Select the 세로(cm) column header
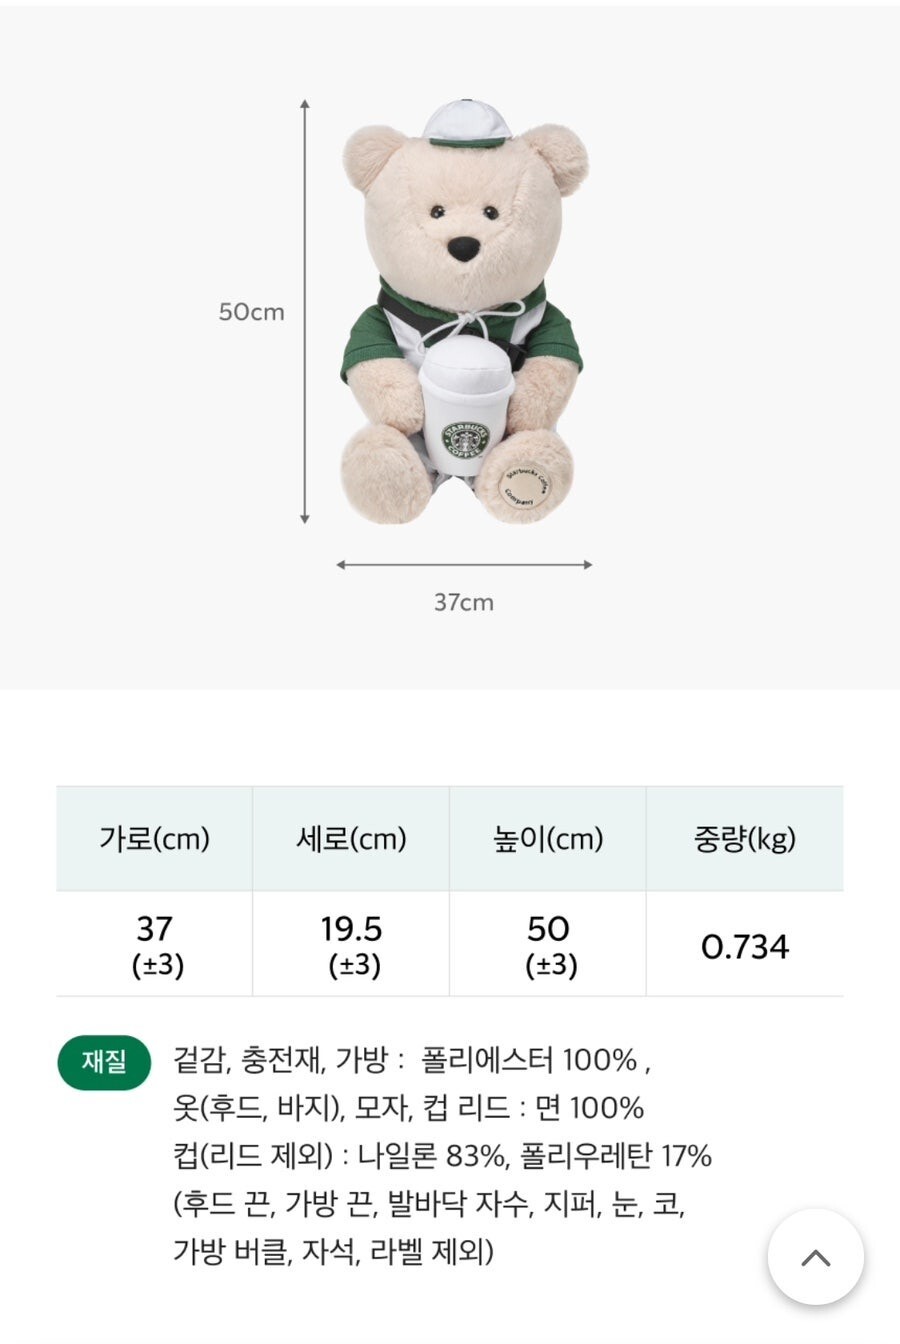900x1344 pixels. (x=351, y=838)
